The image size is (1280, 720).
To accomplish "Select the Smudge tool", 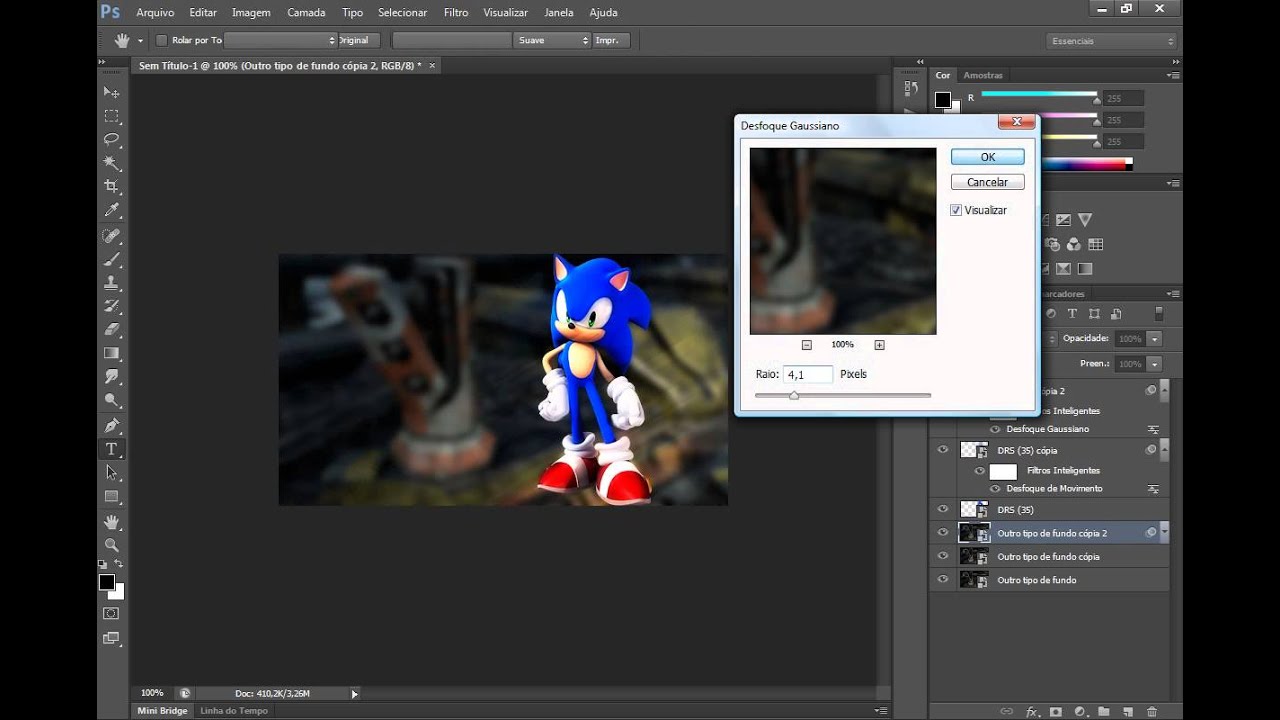I will click(112, 377).
